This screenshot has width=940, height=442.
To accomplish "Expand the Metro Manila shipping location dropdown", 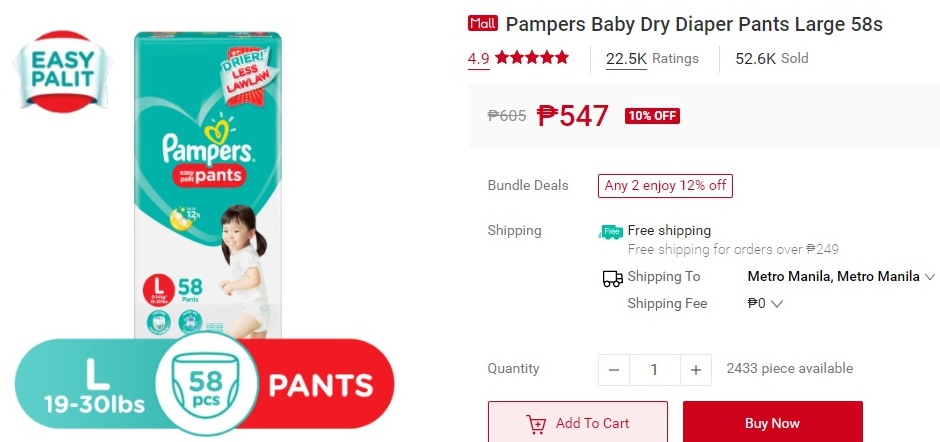I will pos(841,276).
